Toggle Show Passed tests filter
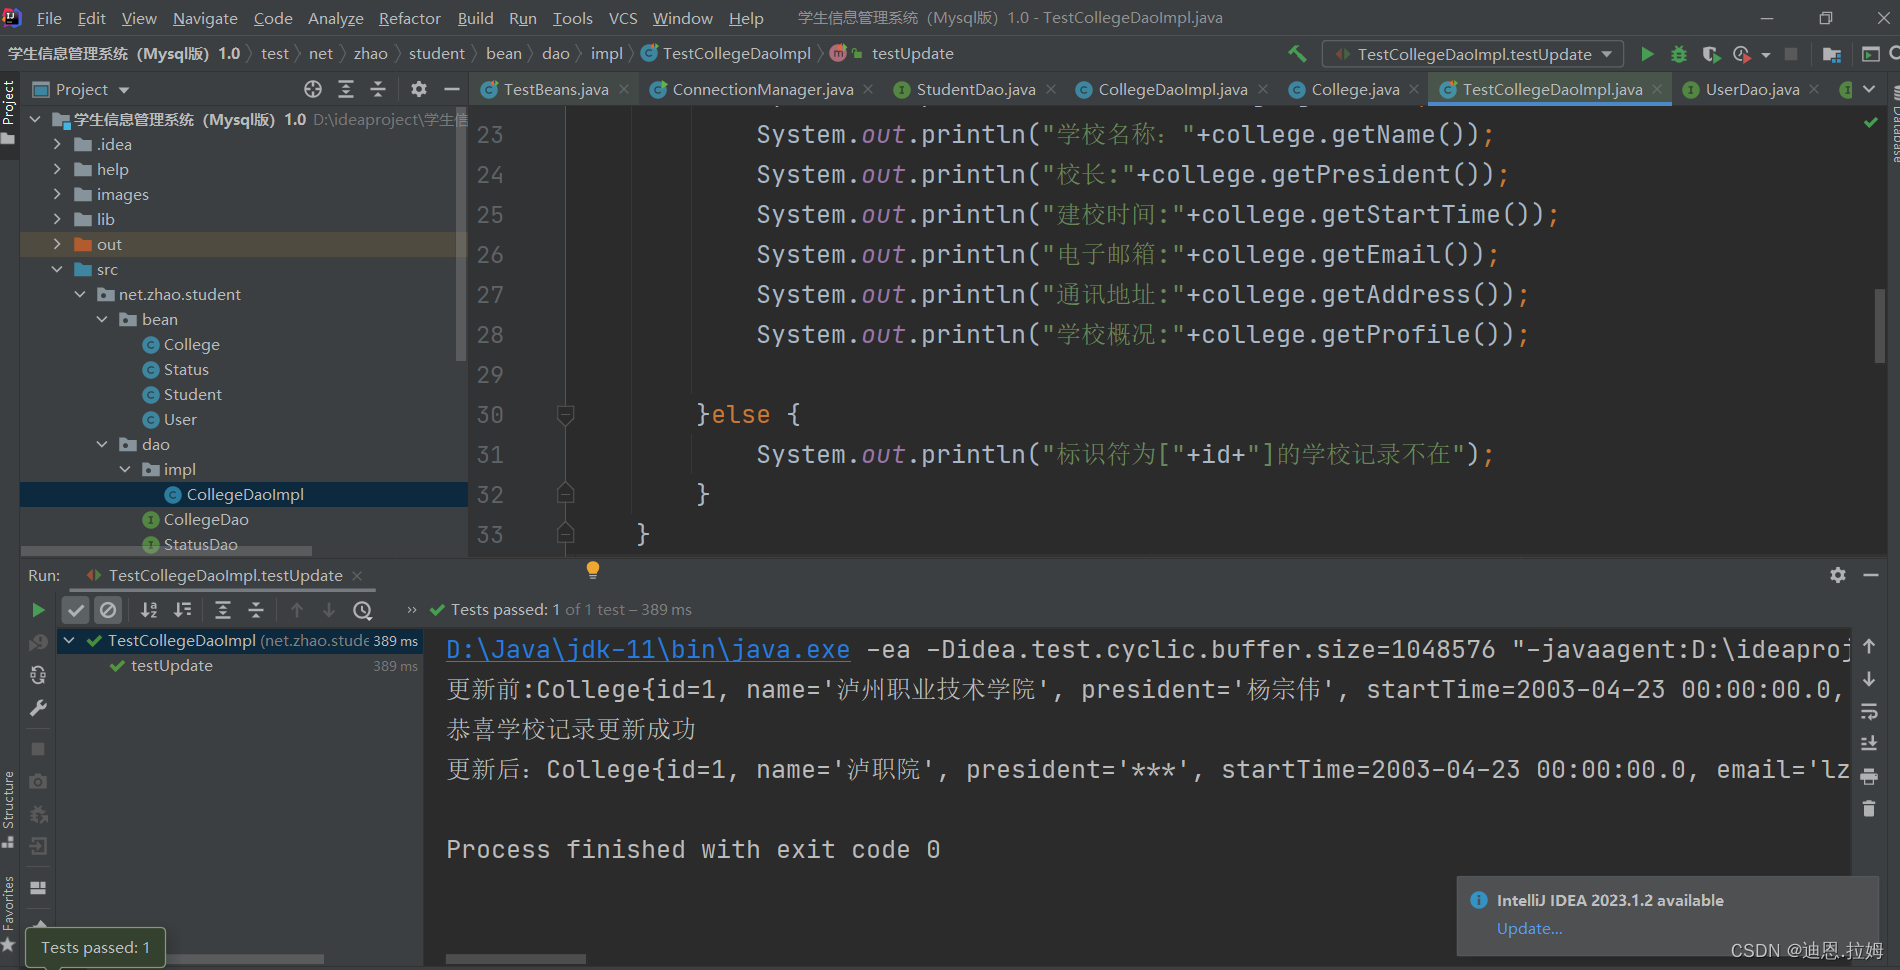The image size is (1900, 970). 76,610
